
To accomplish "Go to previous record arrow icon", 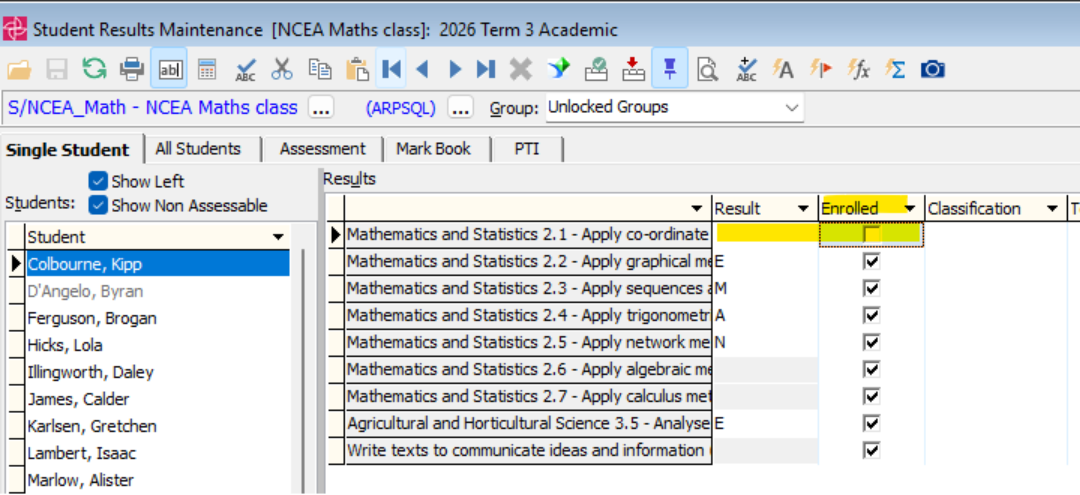I will (422, 69).
